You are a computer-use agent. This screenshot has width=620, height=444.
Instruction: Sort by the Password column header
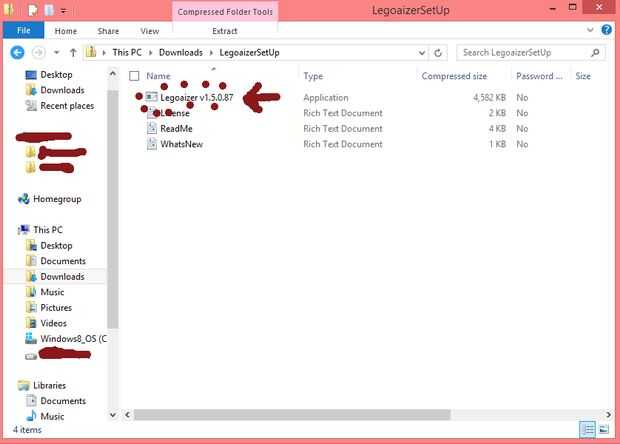[x=539, y=76]
